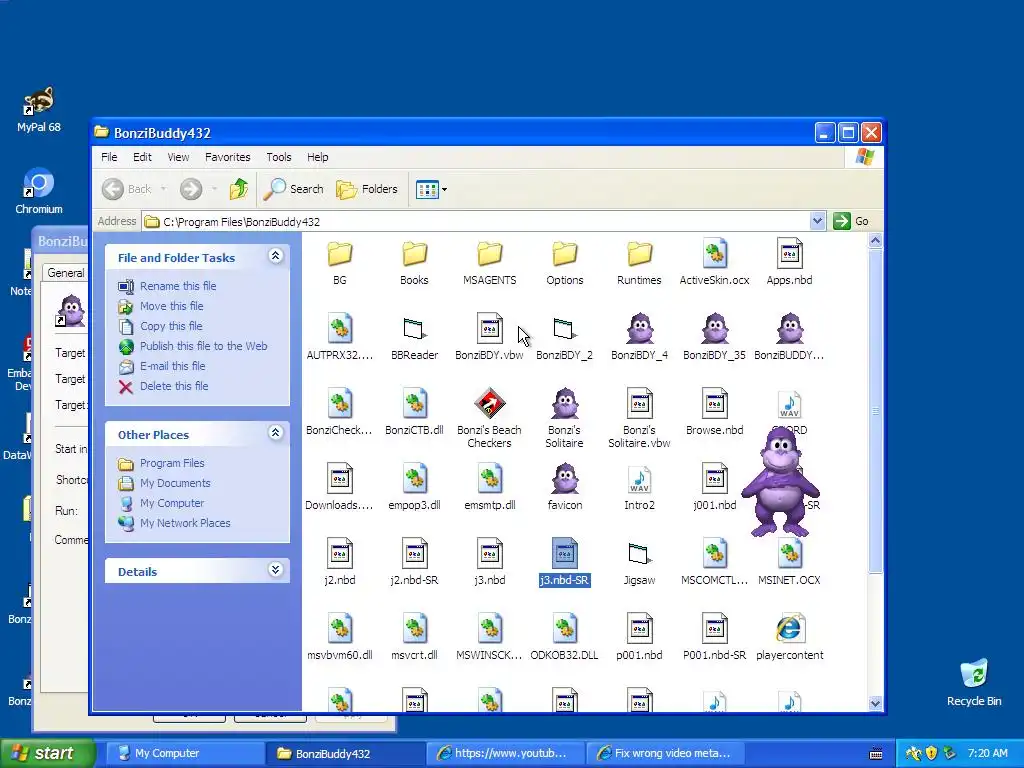Open the Tools menu
This screenshot has height=768, width=1024.
pyautogui.click(x=279, y=157)
